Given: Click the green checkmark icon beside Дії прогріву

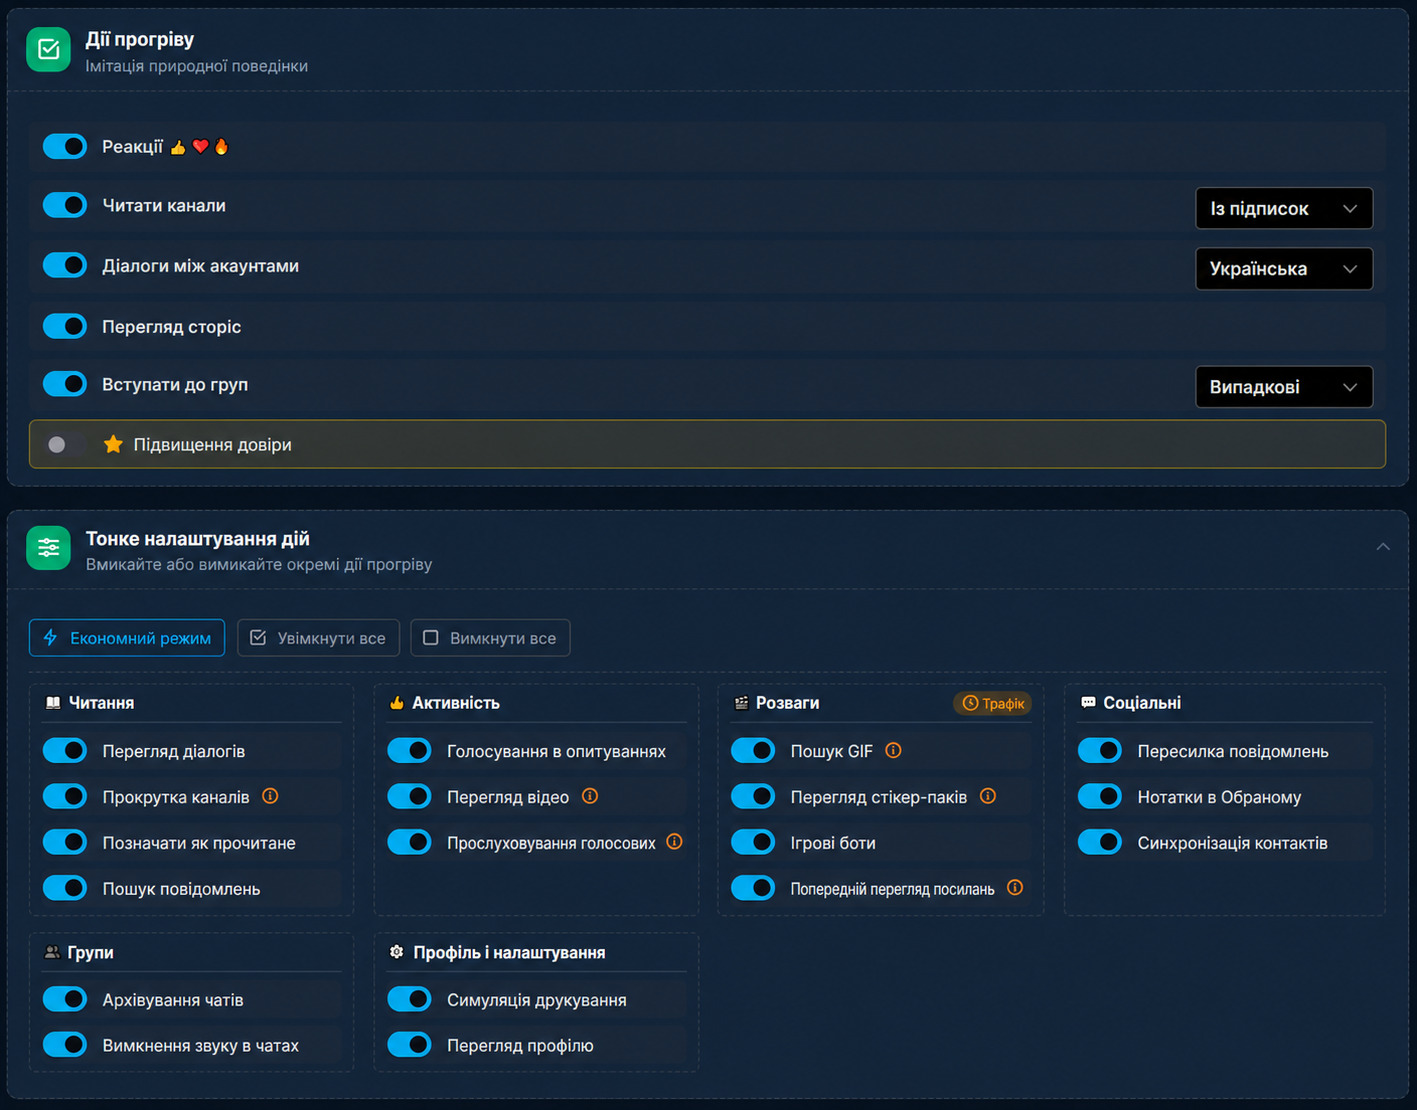Looking at the screenshot, I should tap(48, 50).
